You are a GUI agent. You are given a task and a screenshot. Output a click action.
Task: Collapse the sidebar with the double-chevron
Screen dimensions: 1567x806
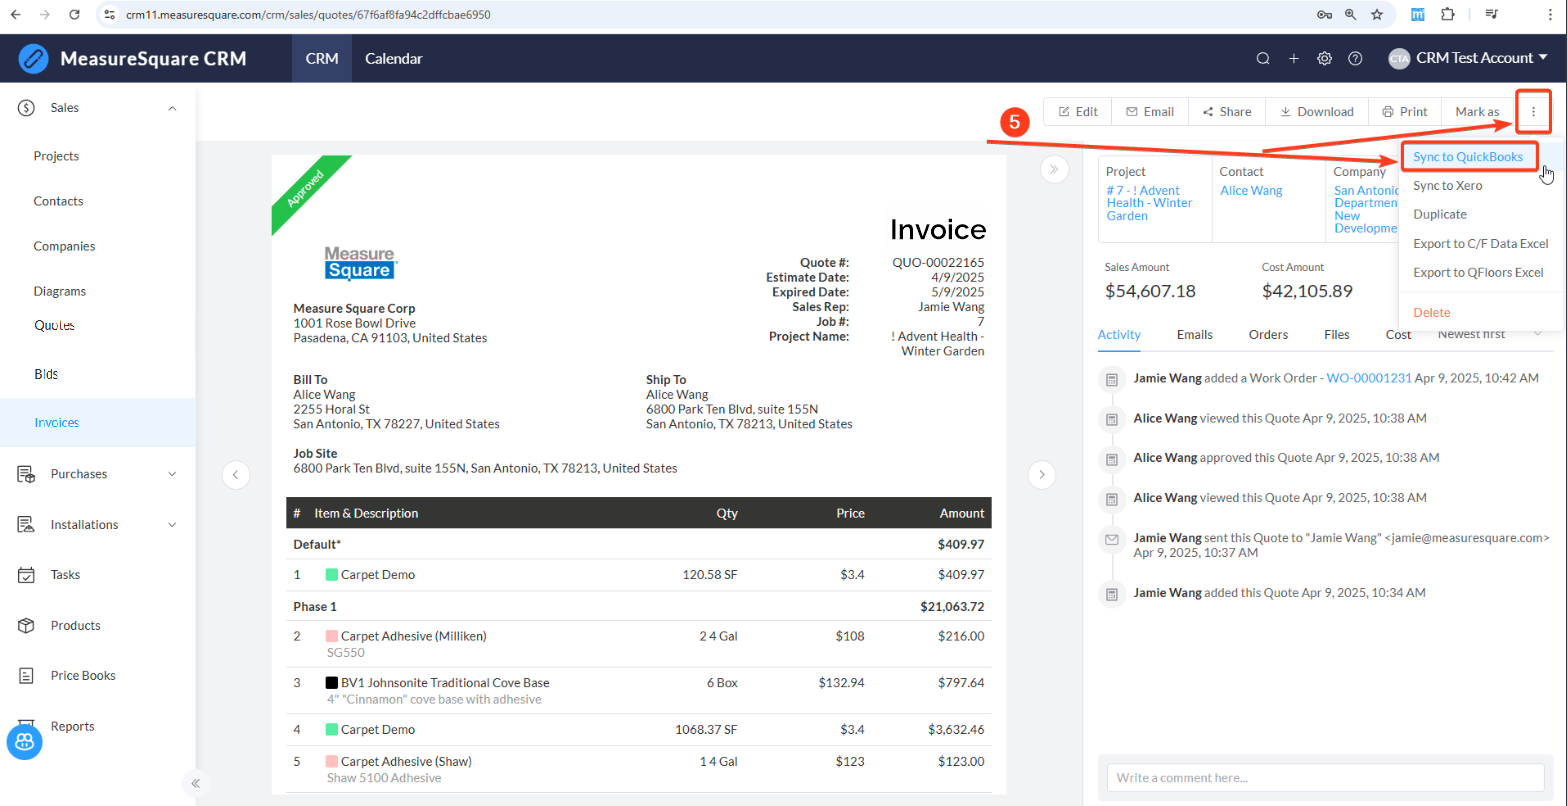point(196,783)
